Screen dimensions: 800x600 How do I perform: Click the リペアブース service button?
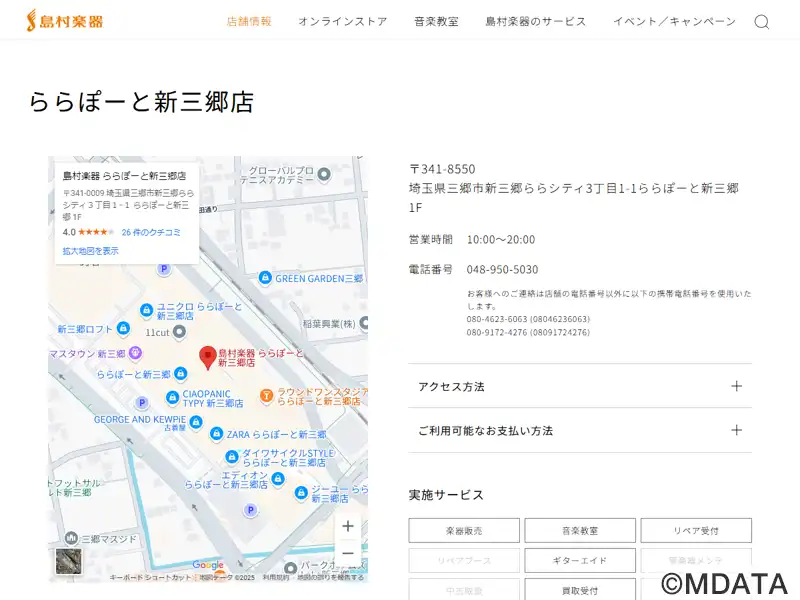(x=464, y=560)
